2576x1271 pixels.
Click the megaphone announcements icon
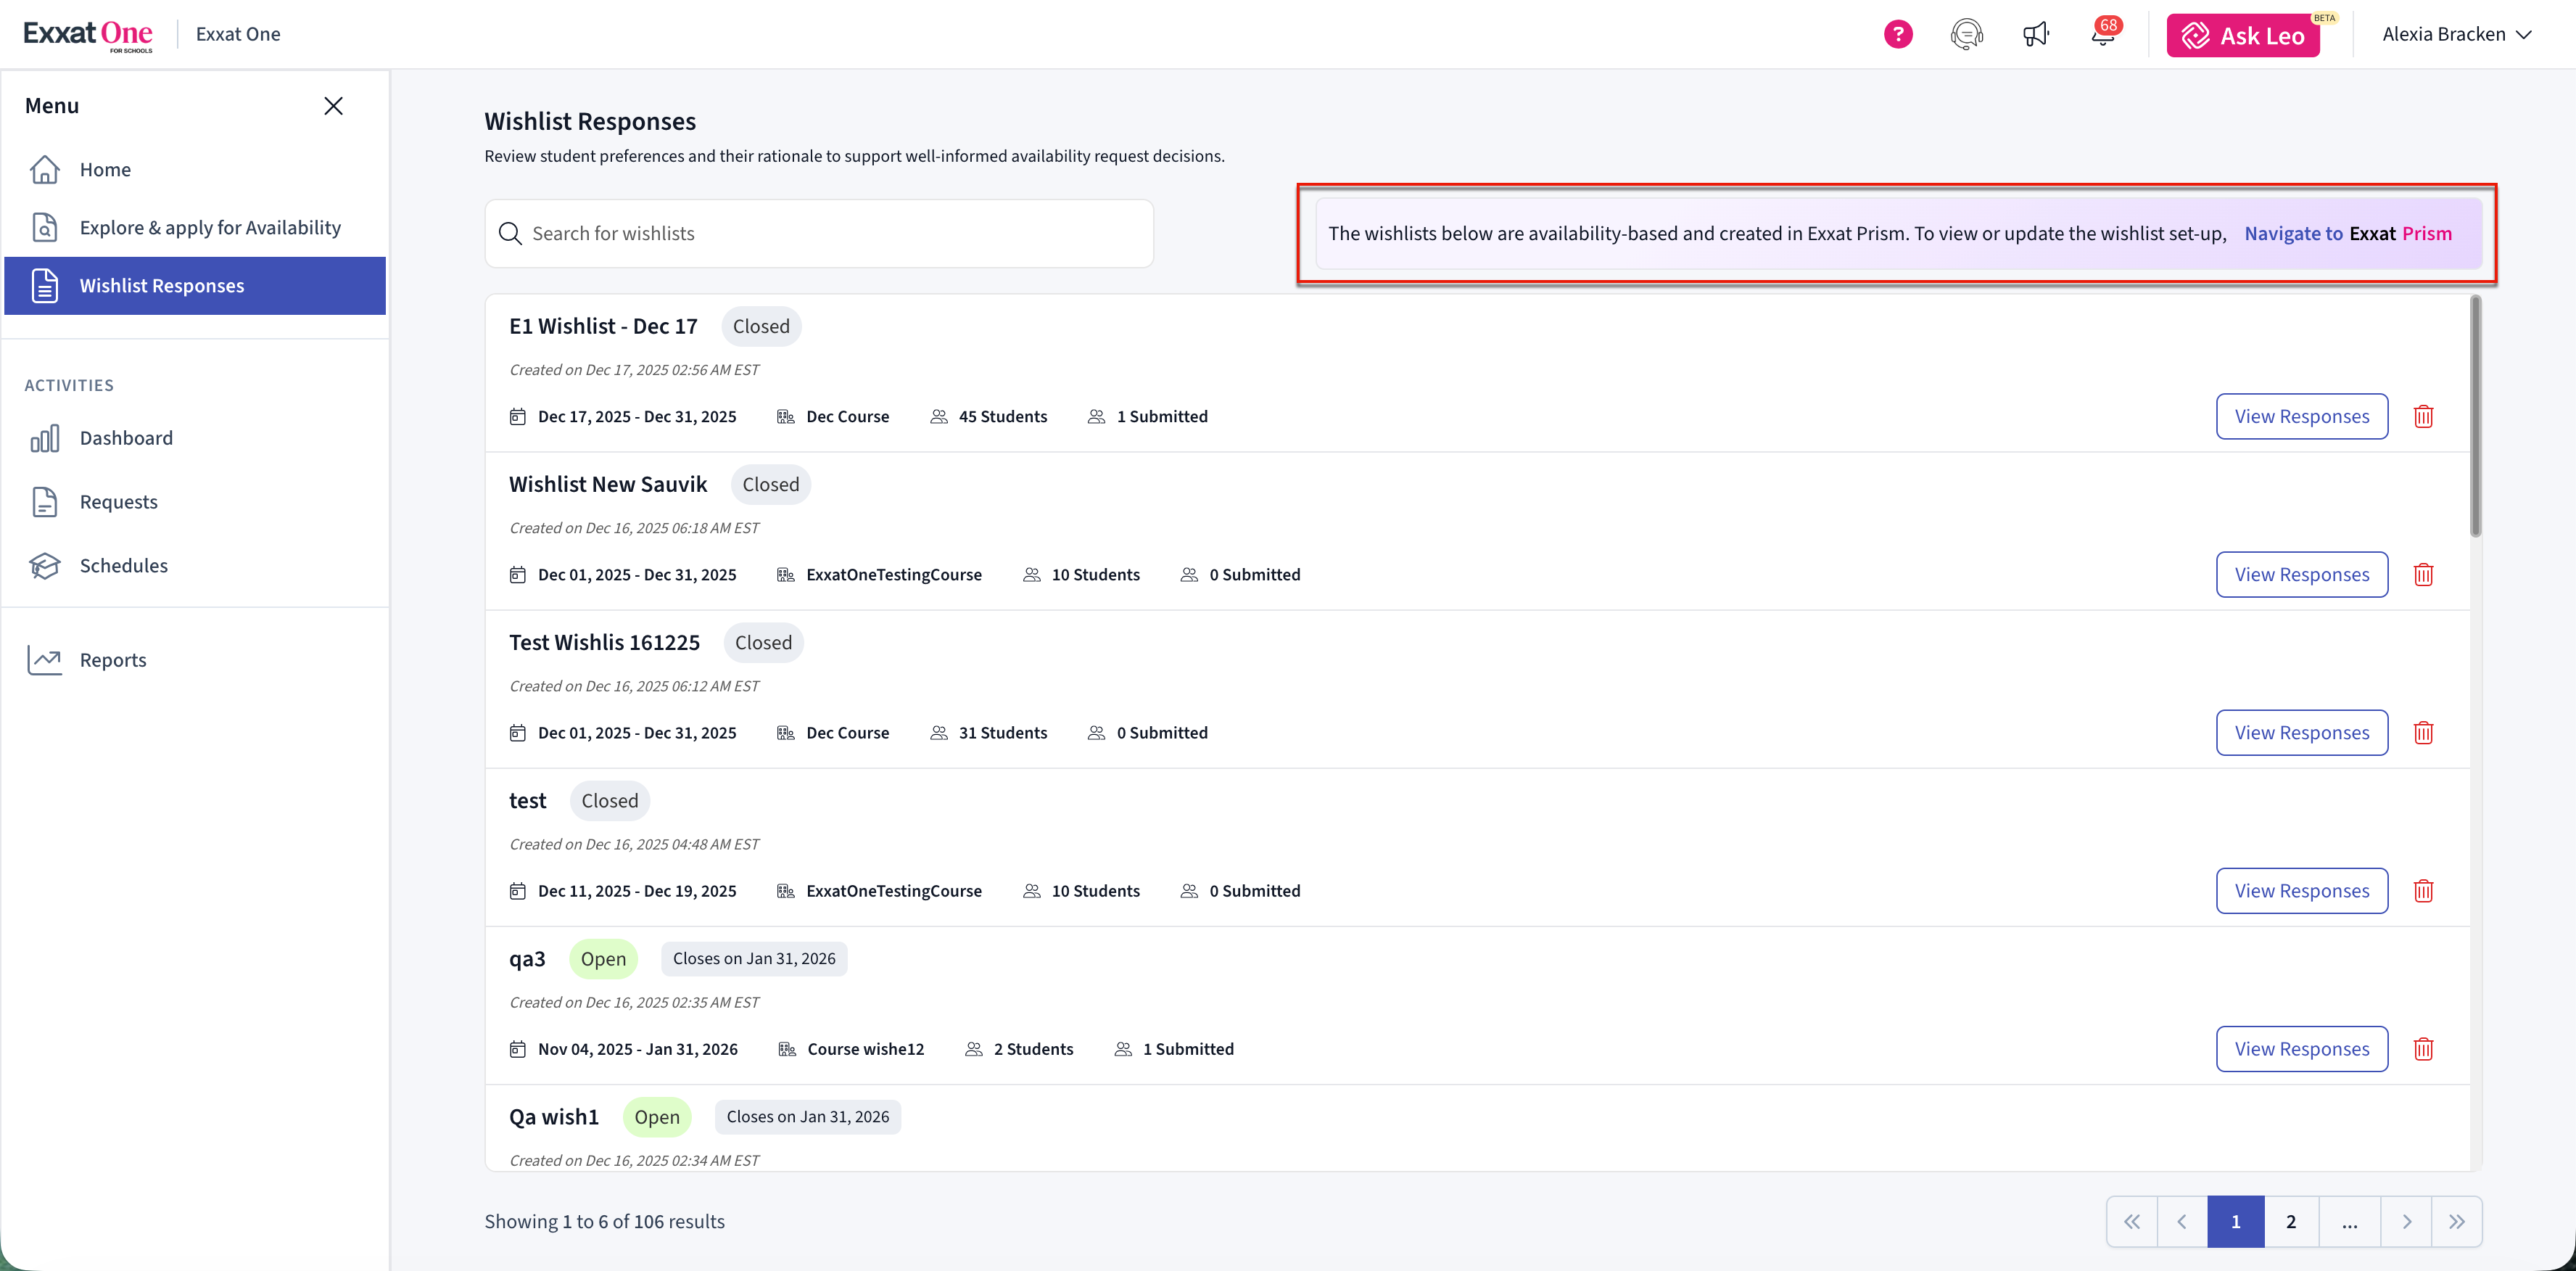pyautogui.click(x=2035, y=35)
